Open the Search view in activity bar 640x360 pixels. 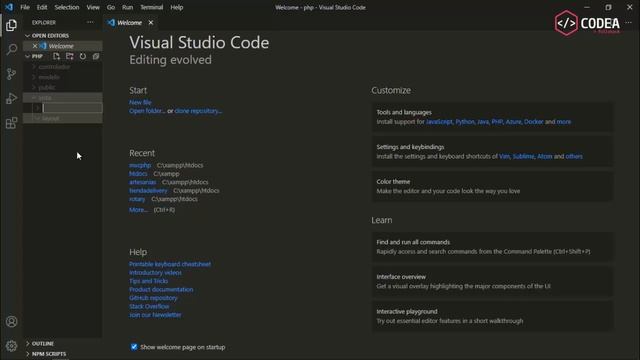(x=11, y=50)
